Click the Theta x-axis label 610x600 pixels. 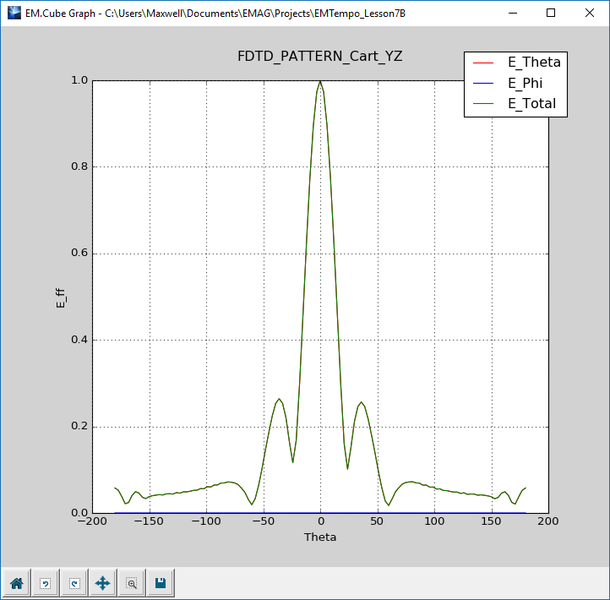[320, 537]
